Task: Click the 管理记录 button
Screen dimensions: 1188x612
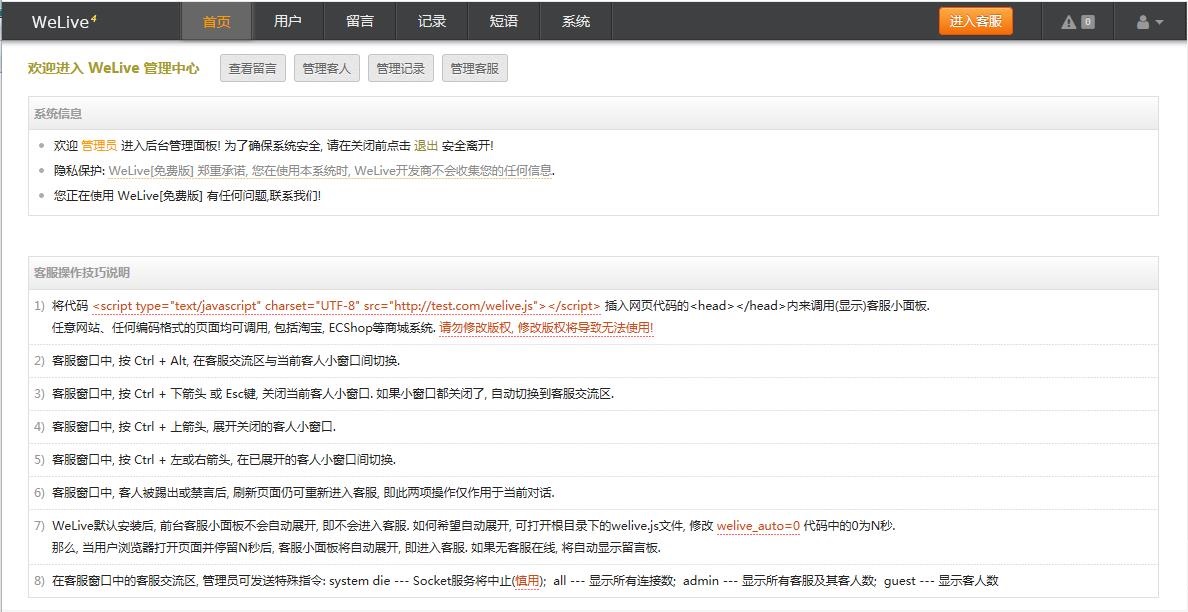Action: click(x=401, y=68)
